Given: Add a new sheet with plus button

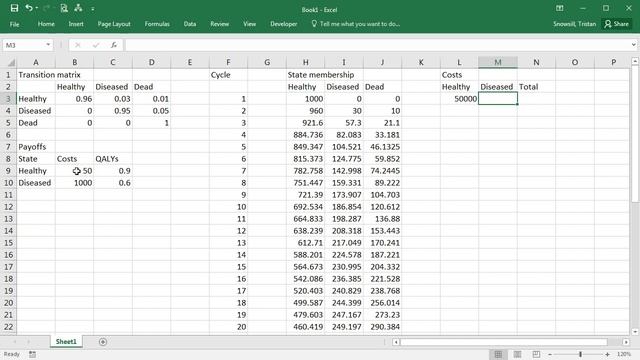Looking at the screenshot, I should 103,342.
